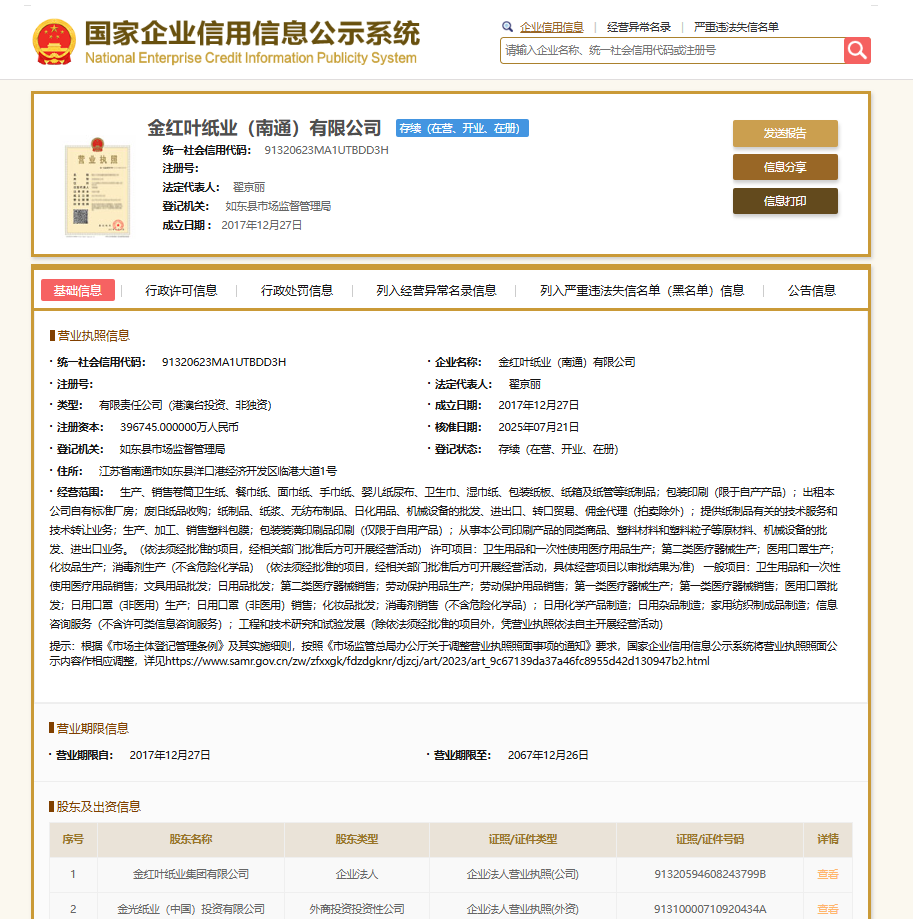Viewport: 913px width, 919px height.
Task: Switch to the 行政许可信息 tab
Action: 181,290
